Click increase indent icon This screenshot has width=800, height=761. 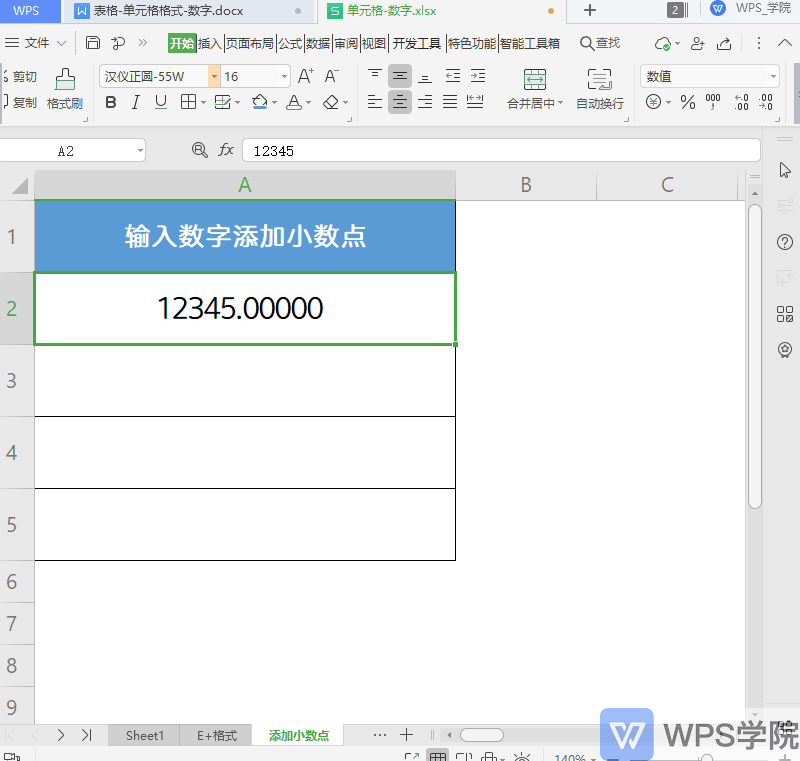[478, 76]
